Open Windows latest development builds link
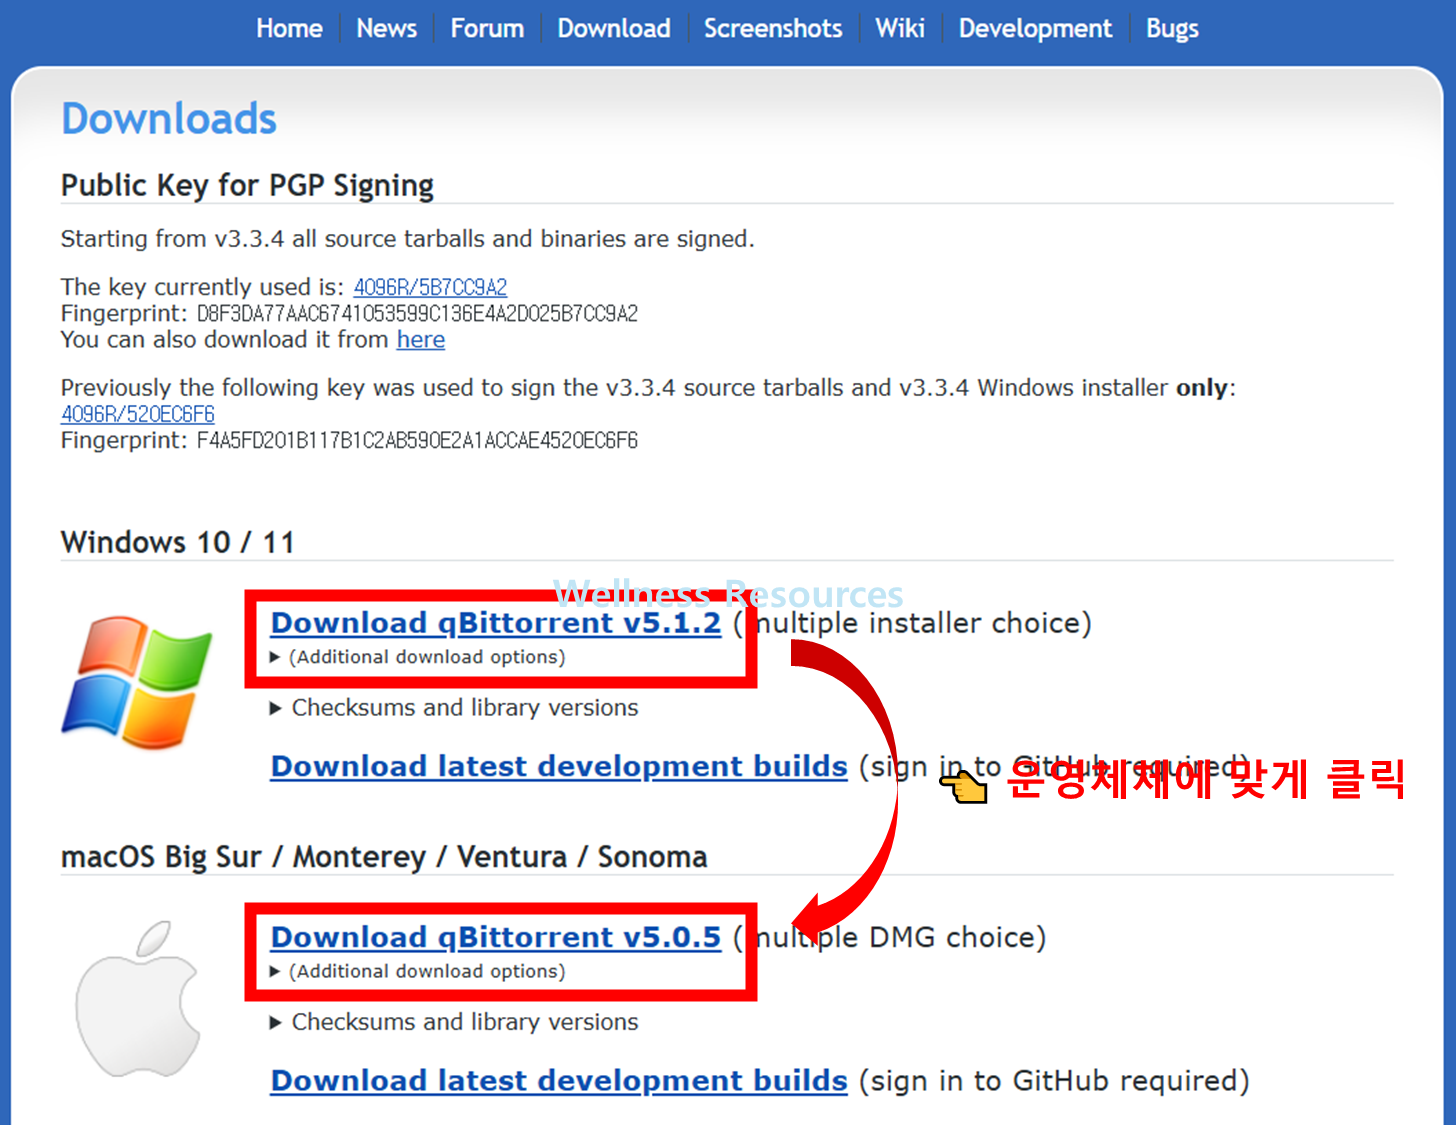Screen dimensions: 1456x1125 click(x=559, y=766)
